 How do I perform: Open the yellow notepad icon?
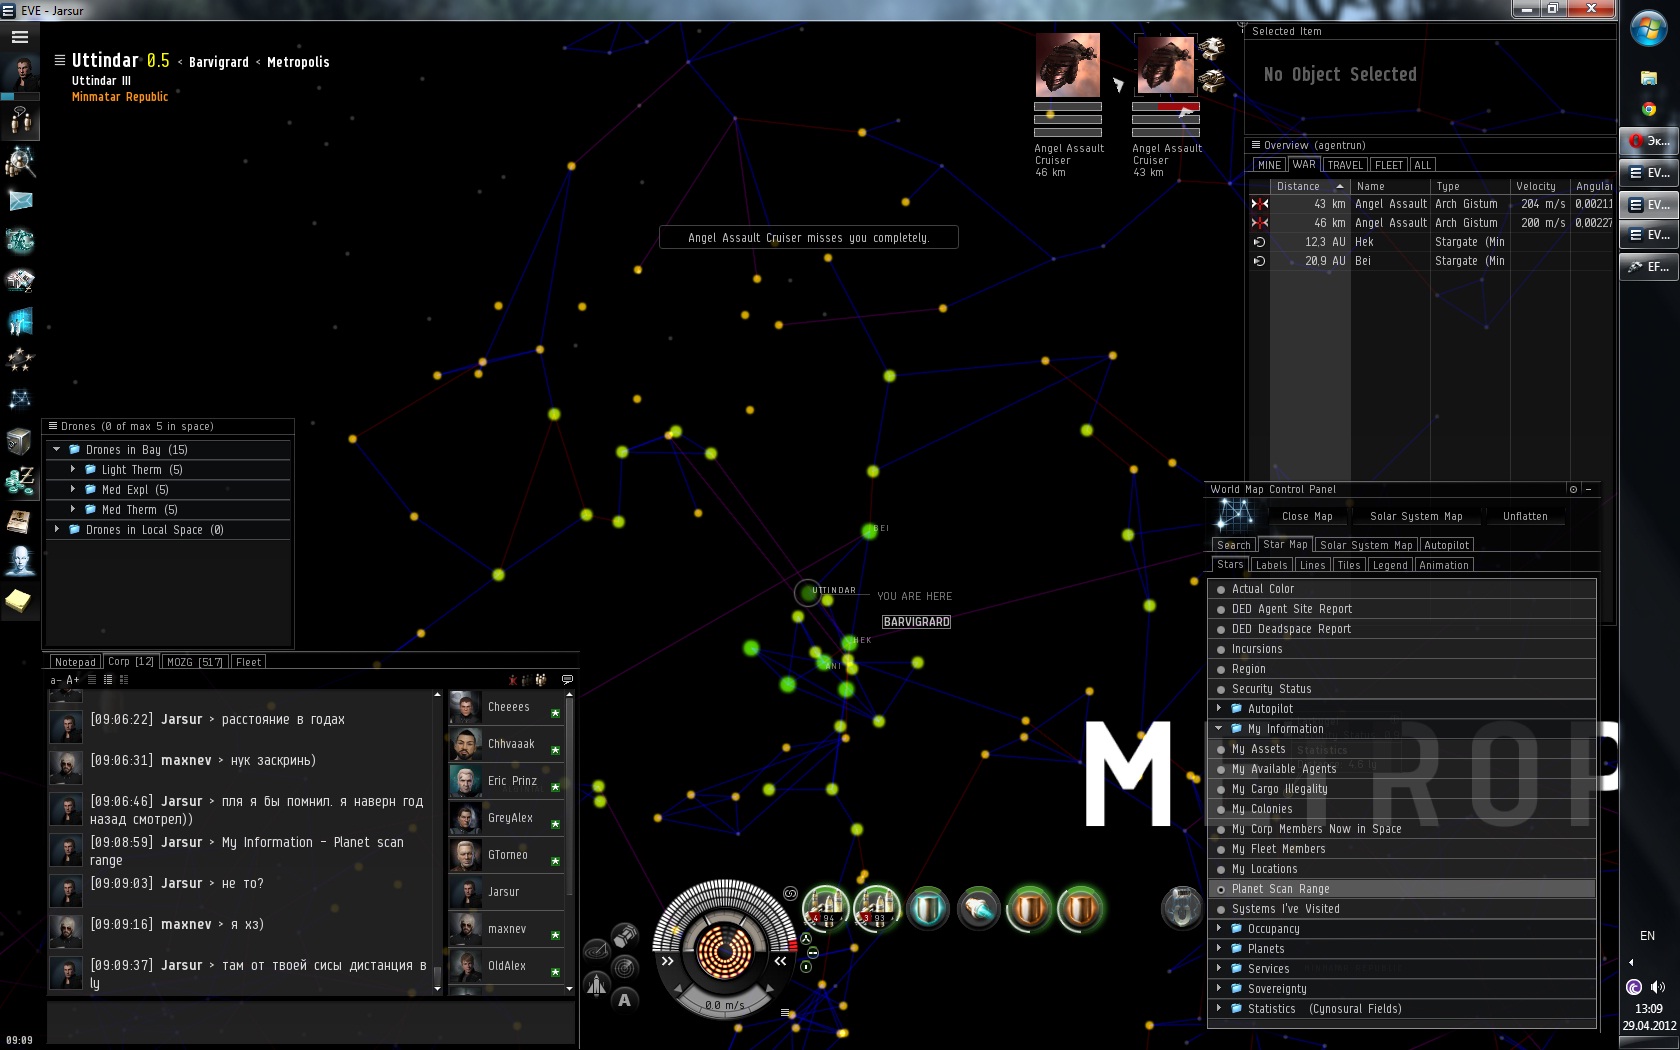coord(20,600)
